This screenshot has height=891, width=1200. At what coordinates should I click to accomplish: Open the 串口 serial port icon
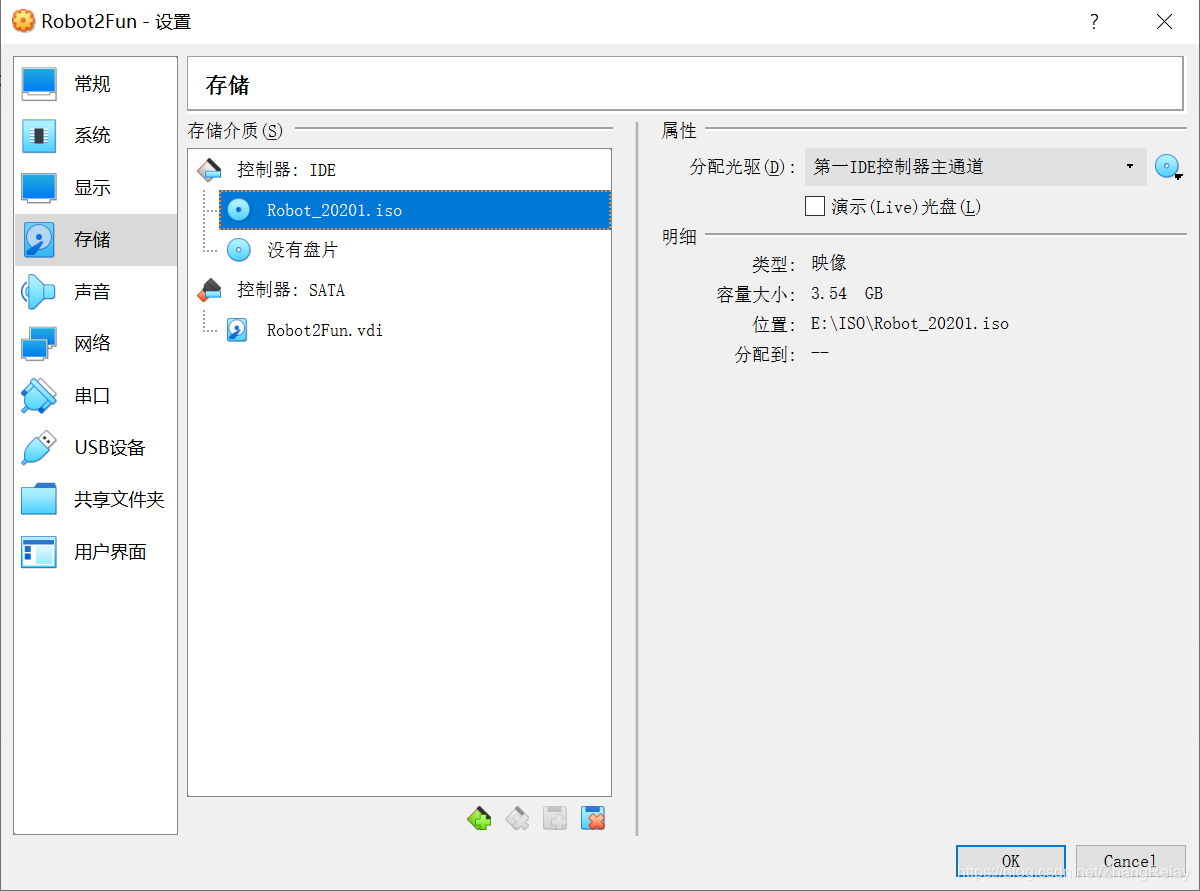coord(39,395)
